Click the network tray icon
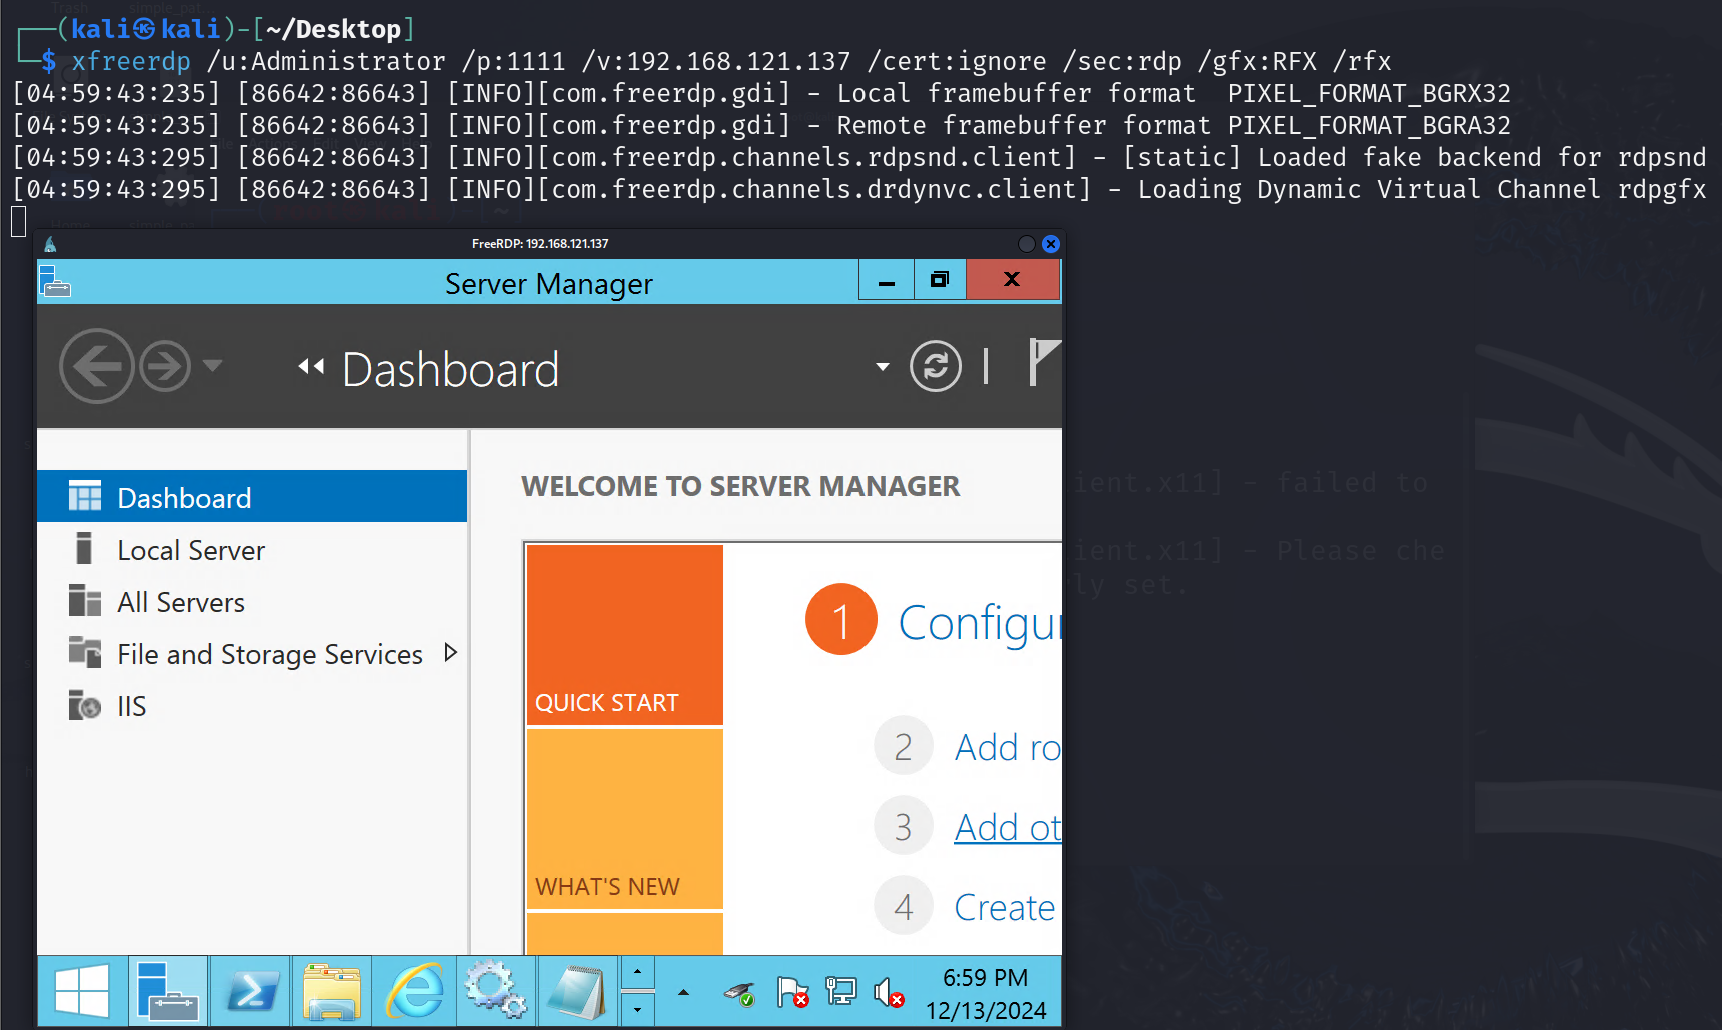The width and height of the screenshot is (1722, 1030). [x=840, y=991]
